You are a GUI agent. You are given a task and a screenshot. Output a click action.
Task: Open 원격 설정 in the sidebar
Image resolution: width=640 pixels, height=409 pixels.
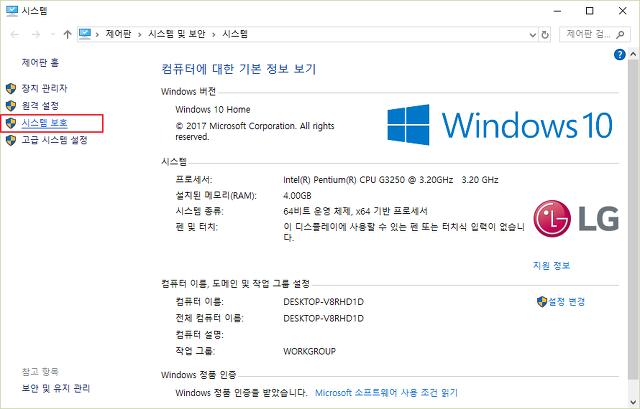(40, 106)
